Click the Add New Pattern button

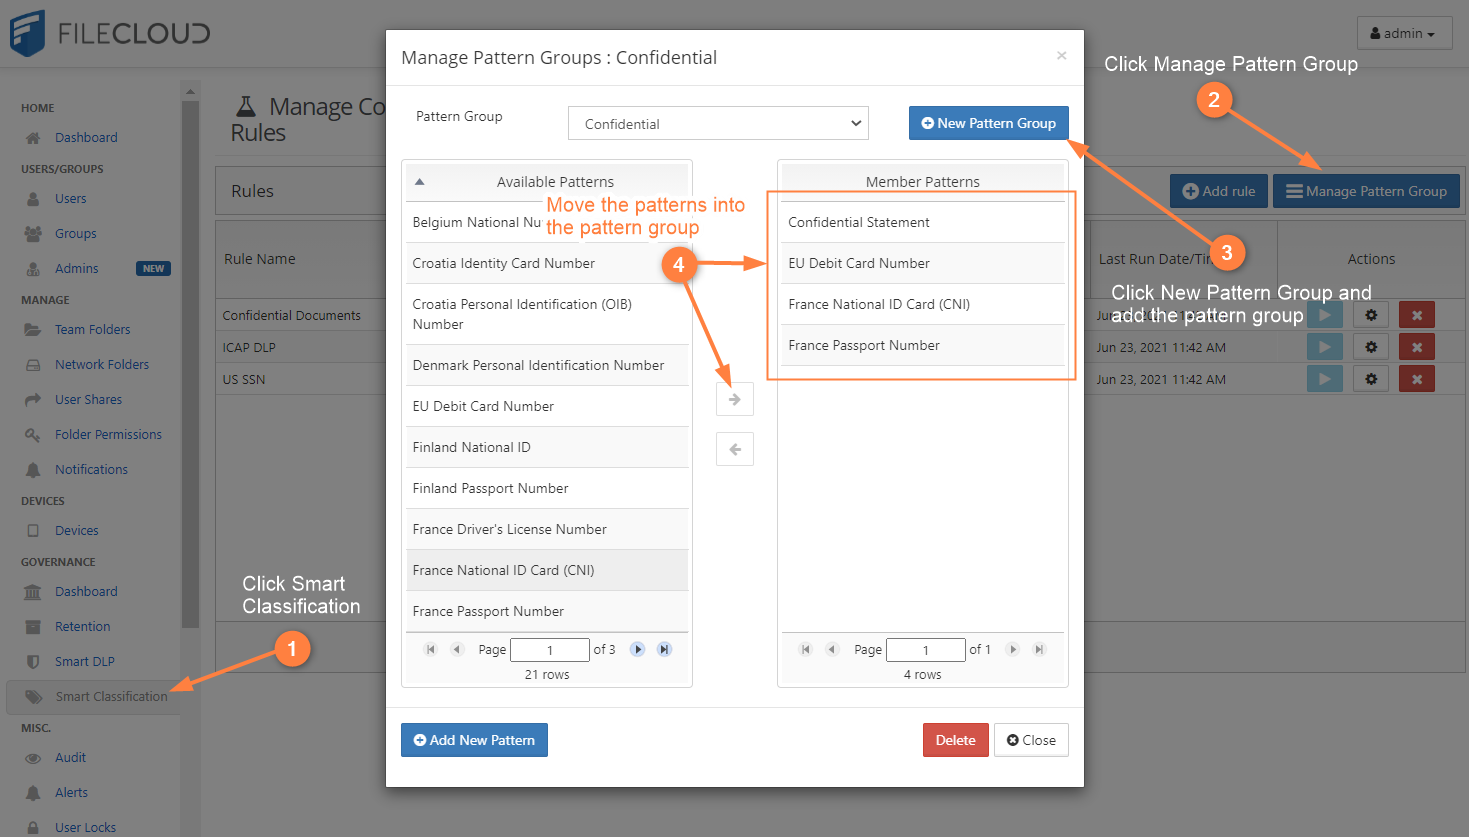(x=474, y=740)
